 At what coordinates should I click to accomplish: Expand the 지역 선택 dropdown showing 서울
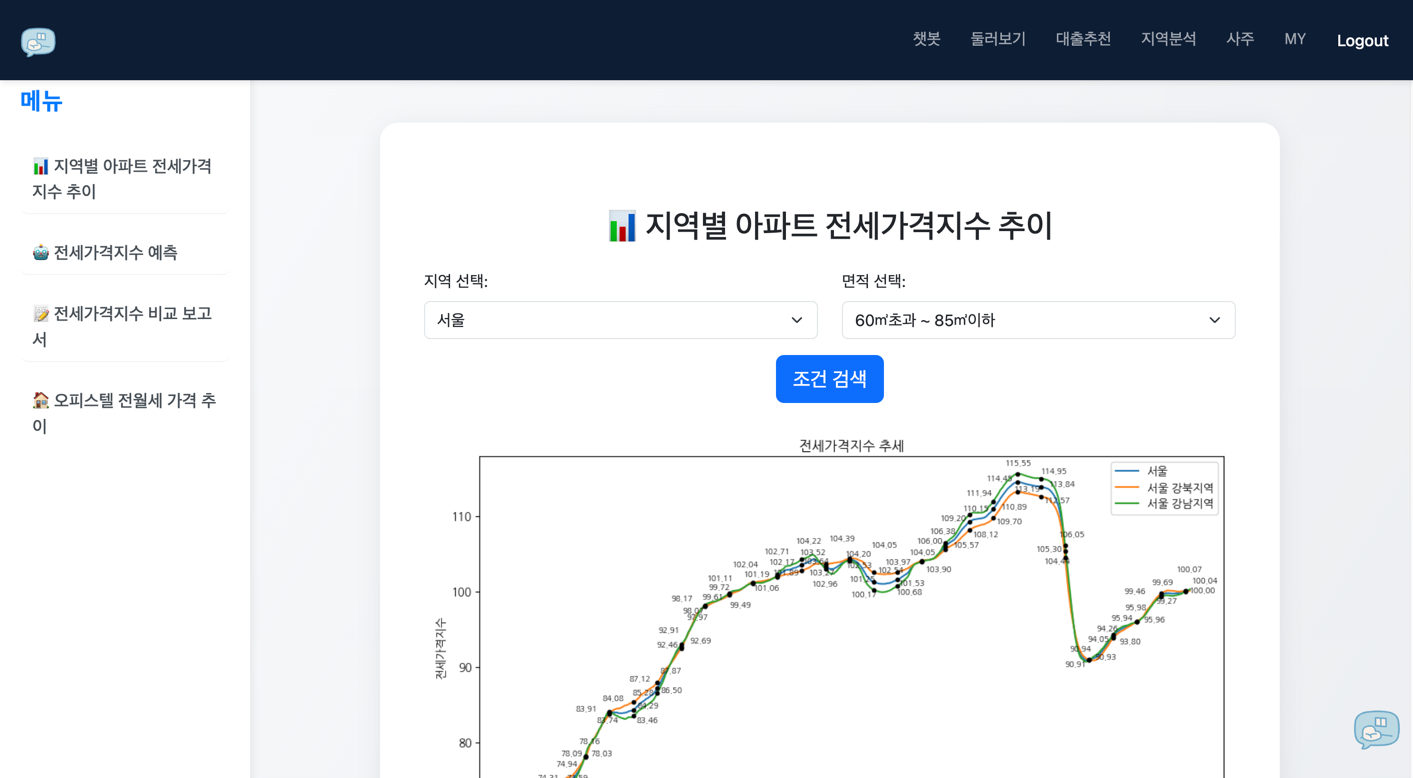click(620, 320)
